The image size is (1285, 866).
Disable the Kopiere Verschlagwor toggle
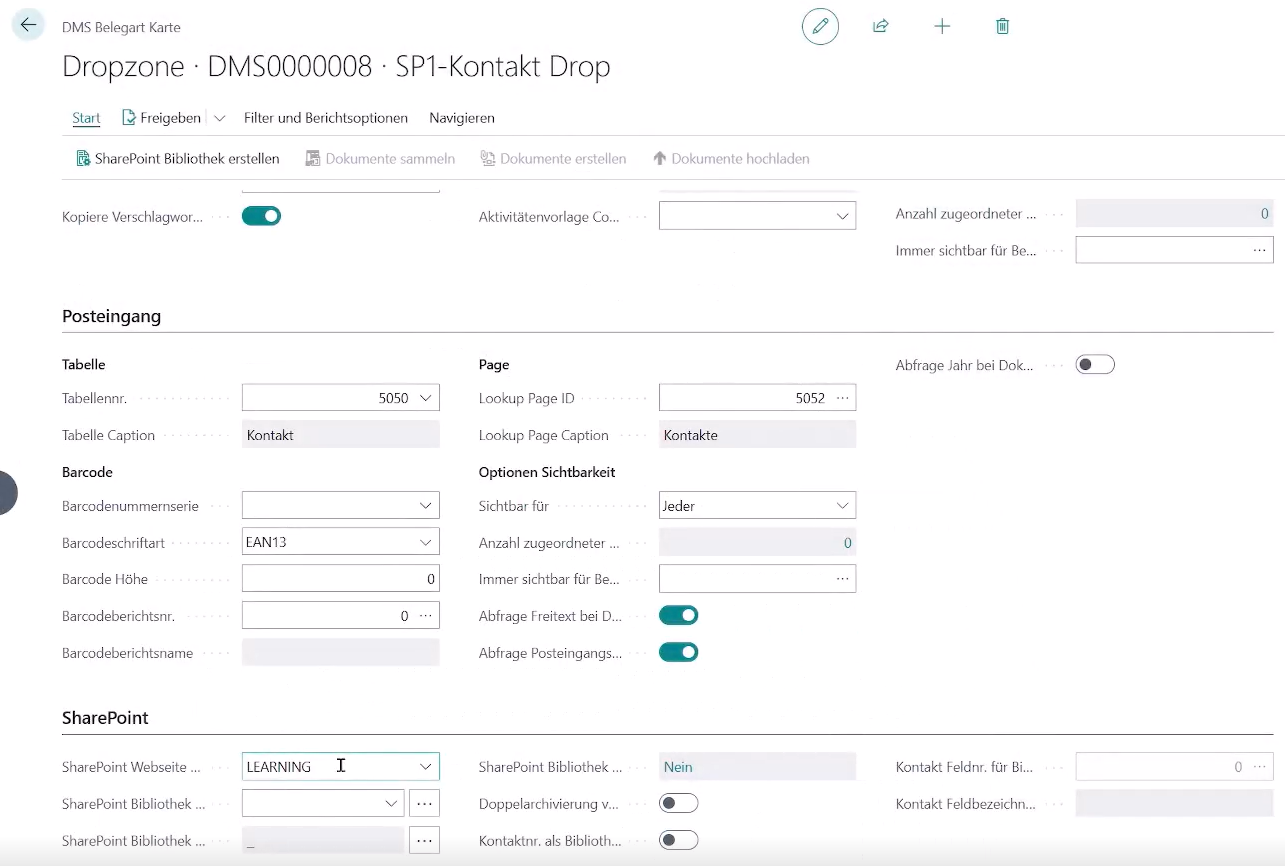pyautogui.click(x=261, y=216)
